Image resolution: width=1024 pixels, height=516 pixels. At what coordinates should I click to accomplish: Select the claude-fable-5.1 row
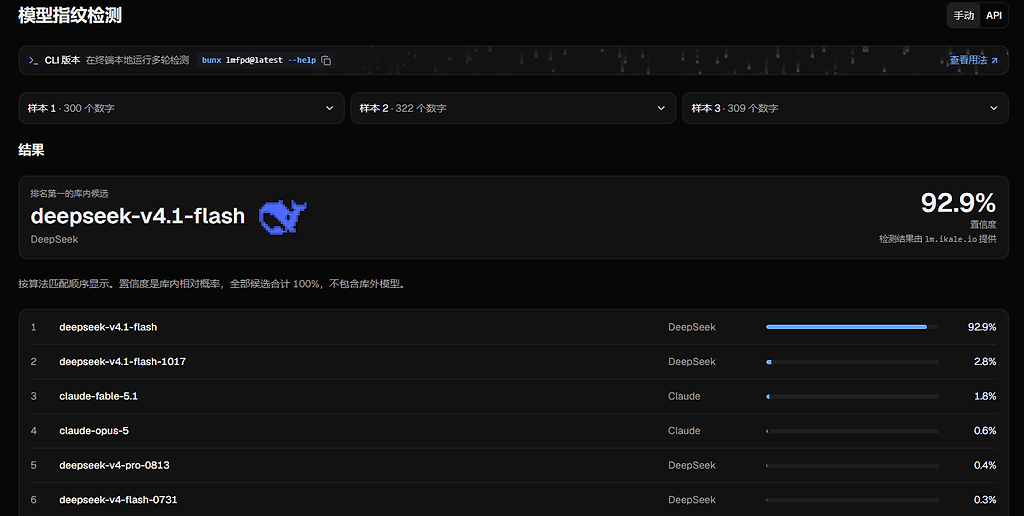pos(513,396)
